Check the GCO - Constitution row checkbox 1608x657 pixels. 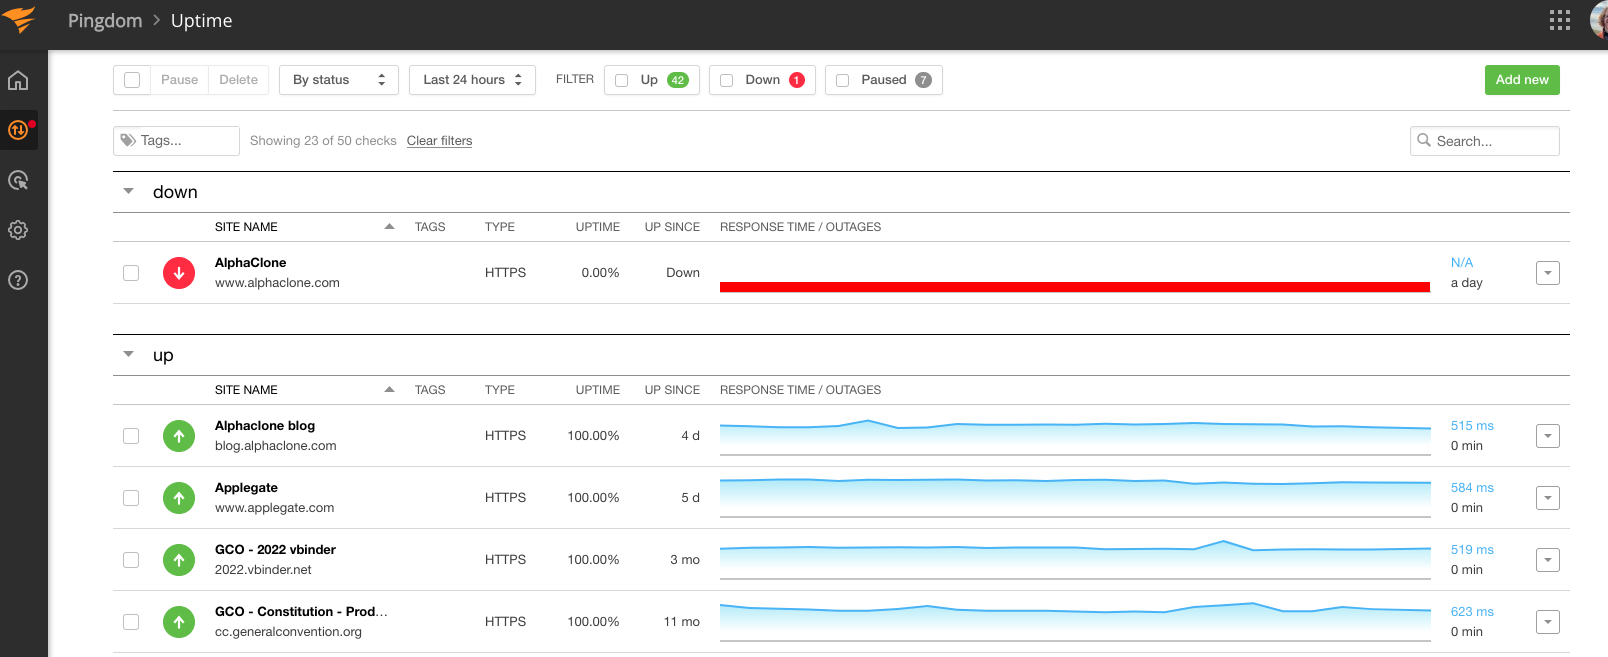click(x=131, y=622)
